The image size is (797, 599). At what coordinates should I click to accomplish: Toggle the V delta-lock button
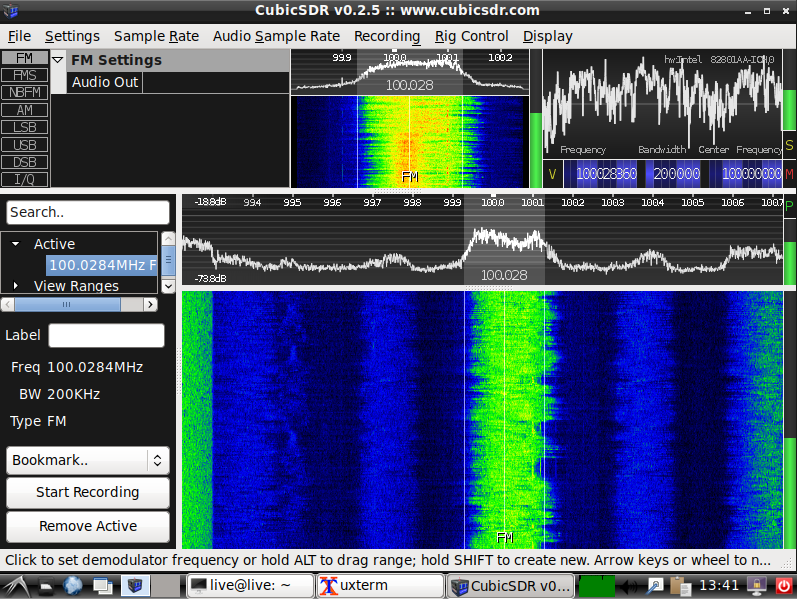(x=552, y=174)
